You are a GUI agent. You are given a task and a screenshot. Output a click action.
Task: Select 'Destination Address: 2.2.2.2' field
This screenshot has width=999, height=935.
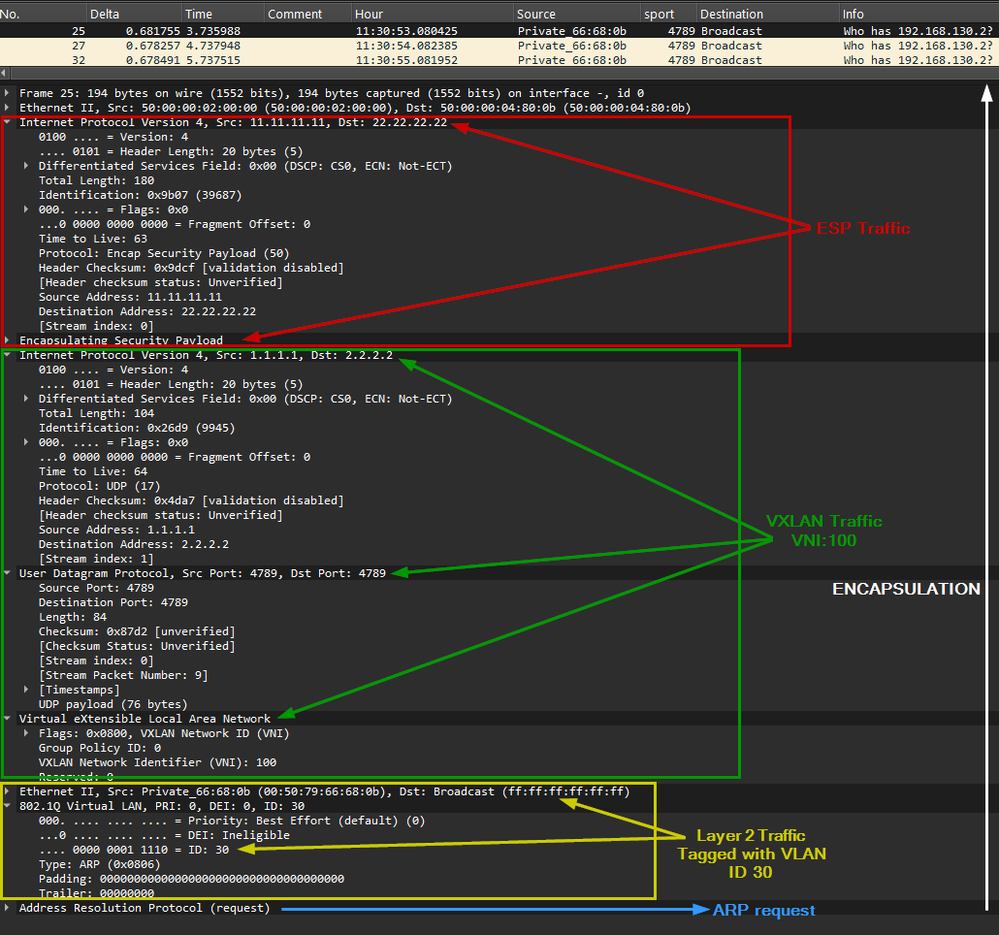click(x=134, y=544)
